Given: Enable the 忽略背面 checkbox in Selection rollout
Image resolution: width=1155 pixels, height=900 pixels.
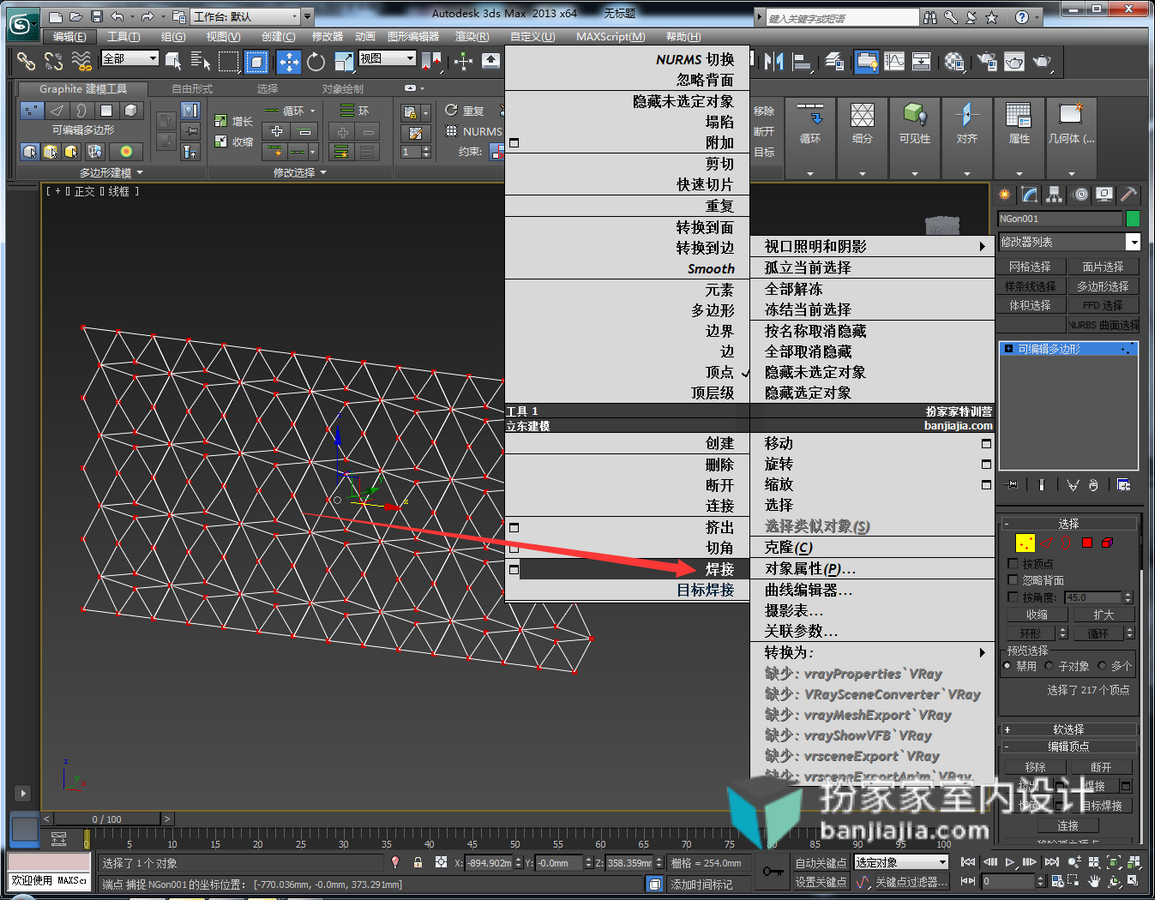Looking at the screenshot, I should (x=1013, y=580).
